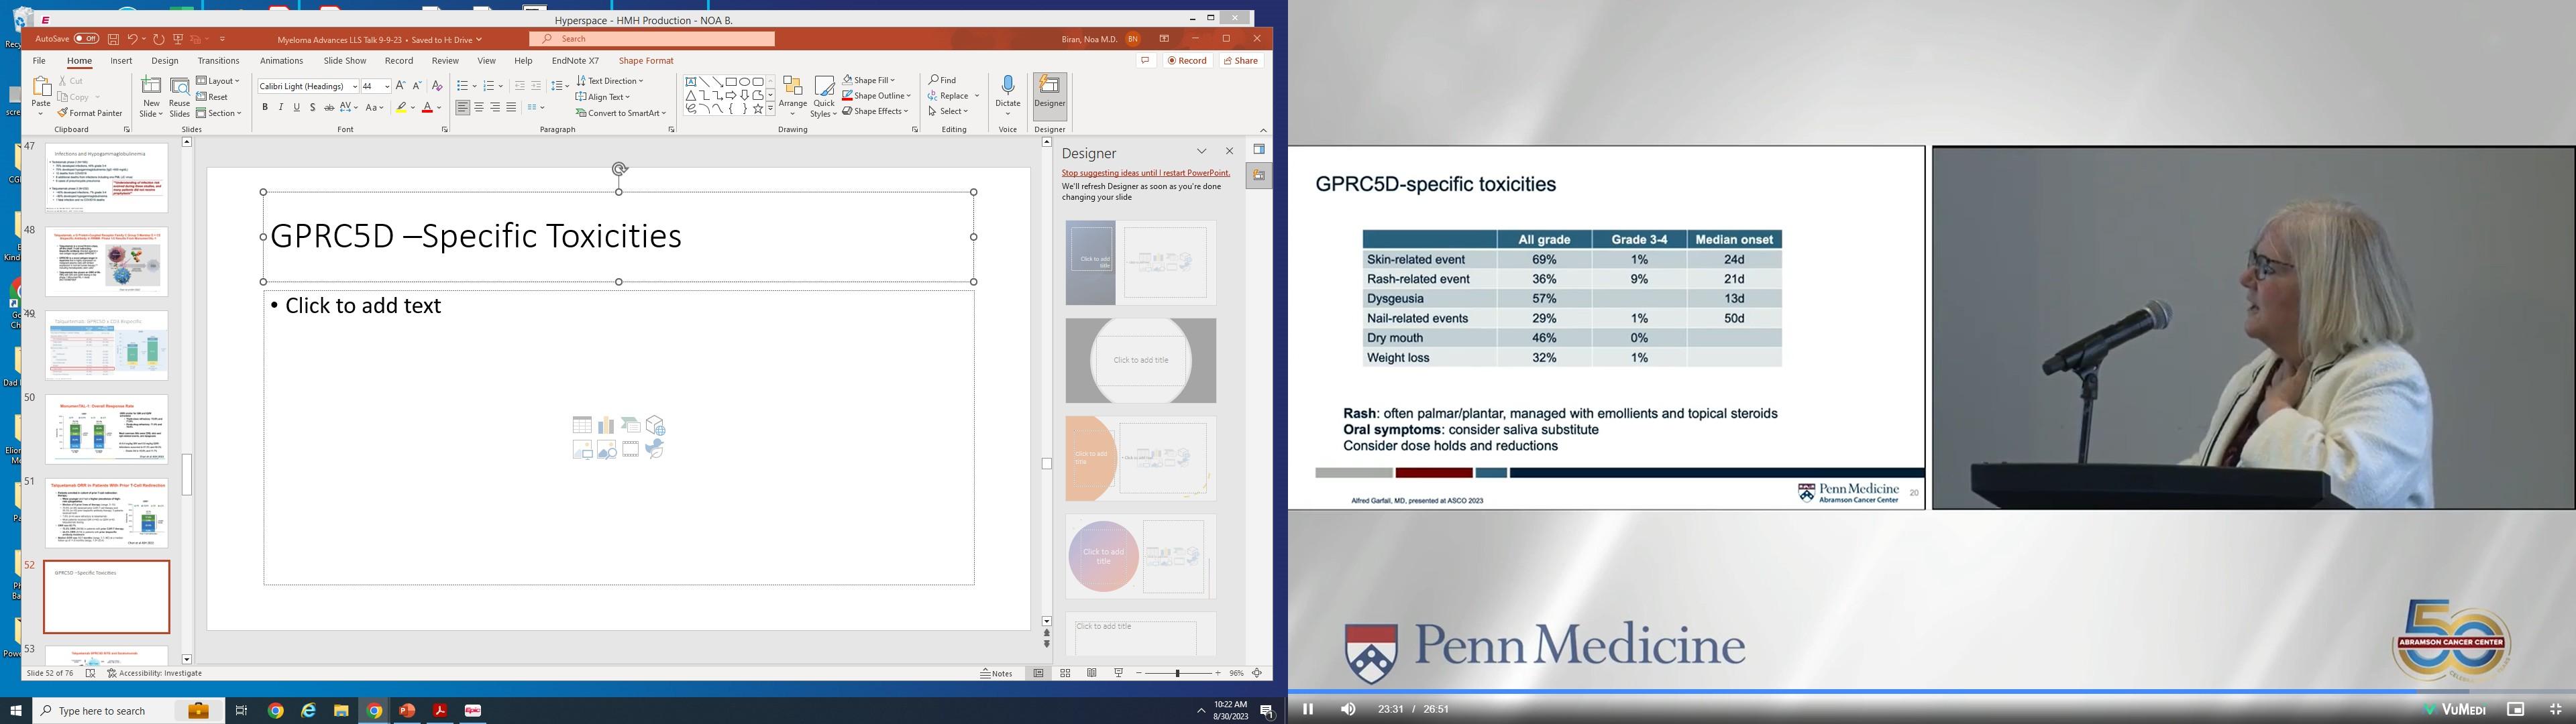The width and height of the screenshot is (2576, 724).
Task: Click the Format Painter brush icon
Action: click(63, 113)
